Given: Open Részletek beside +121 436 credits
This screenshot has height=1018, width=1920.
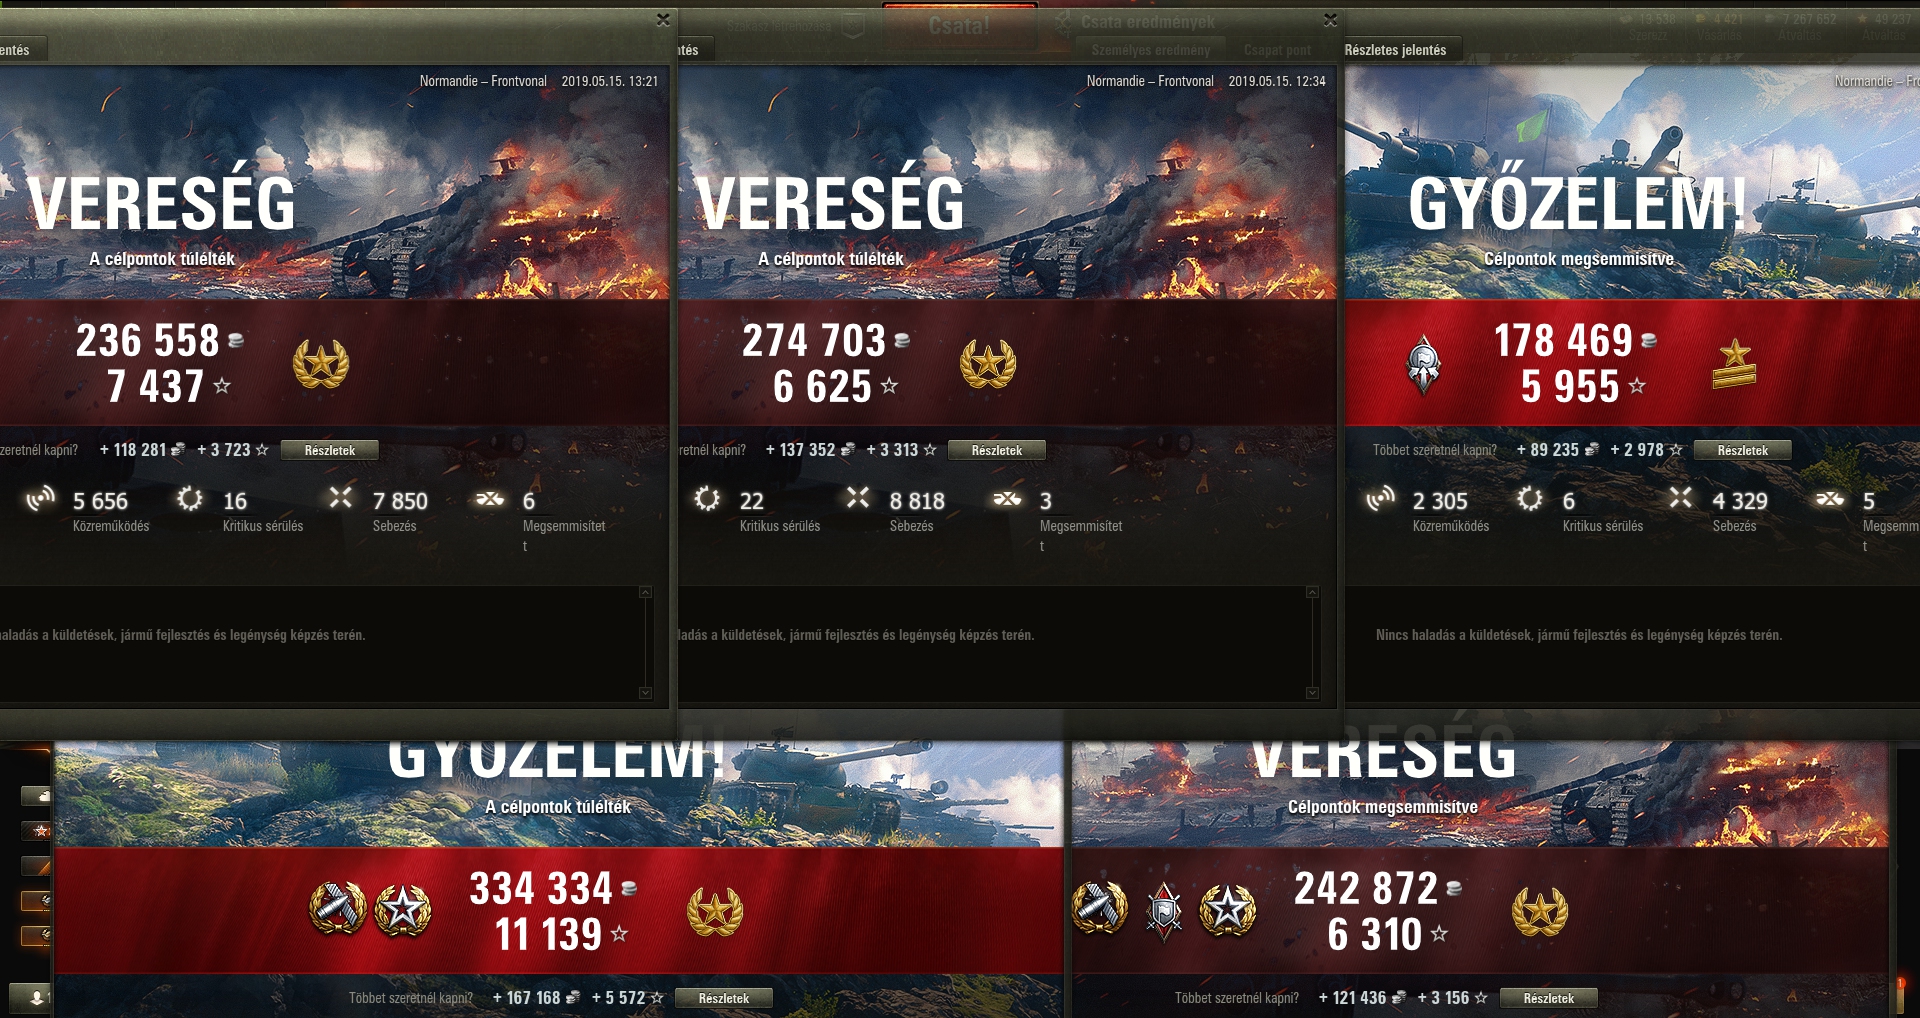Looking at the screenshot, I should coord(1549,999).
